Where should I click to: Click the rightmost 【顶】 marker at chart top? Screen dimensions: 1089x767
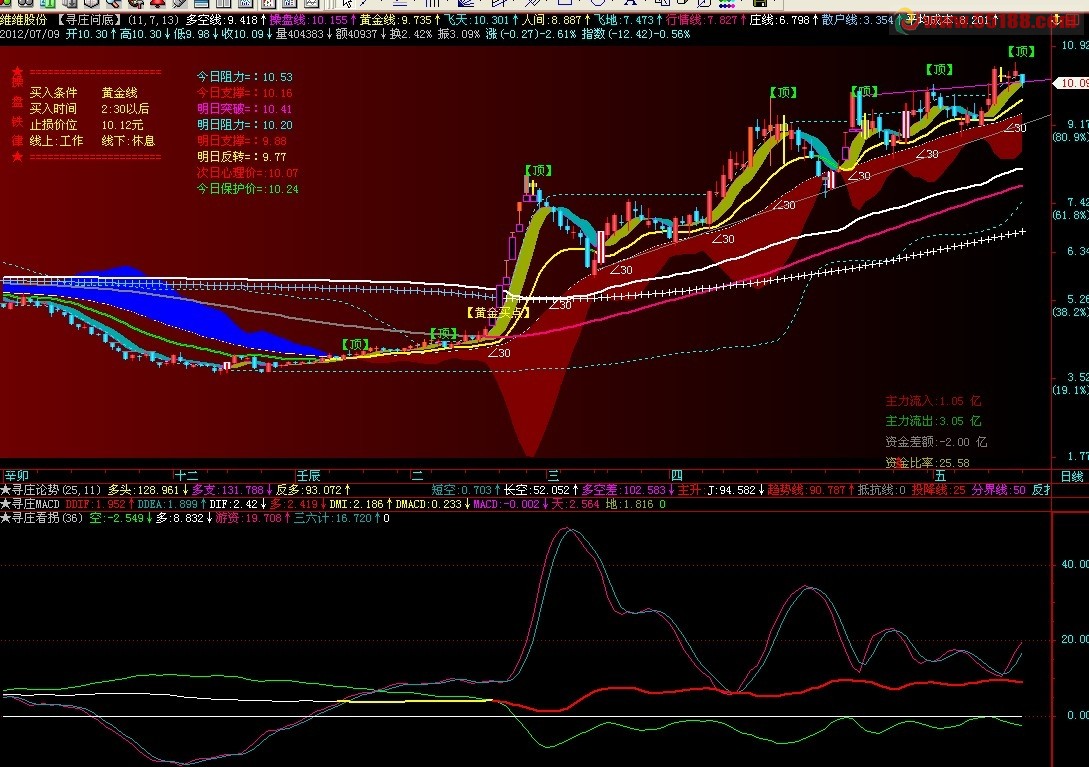point(1021,51)
